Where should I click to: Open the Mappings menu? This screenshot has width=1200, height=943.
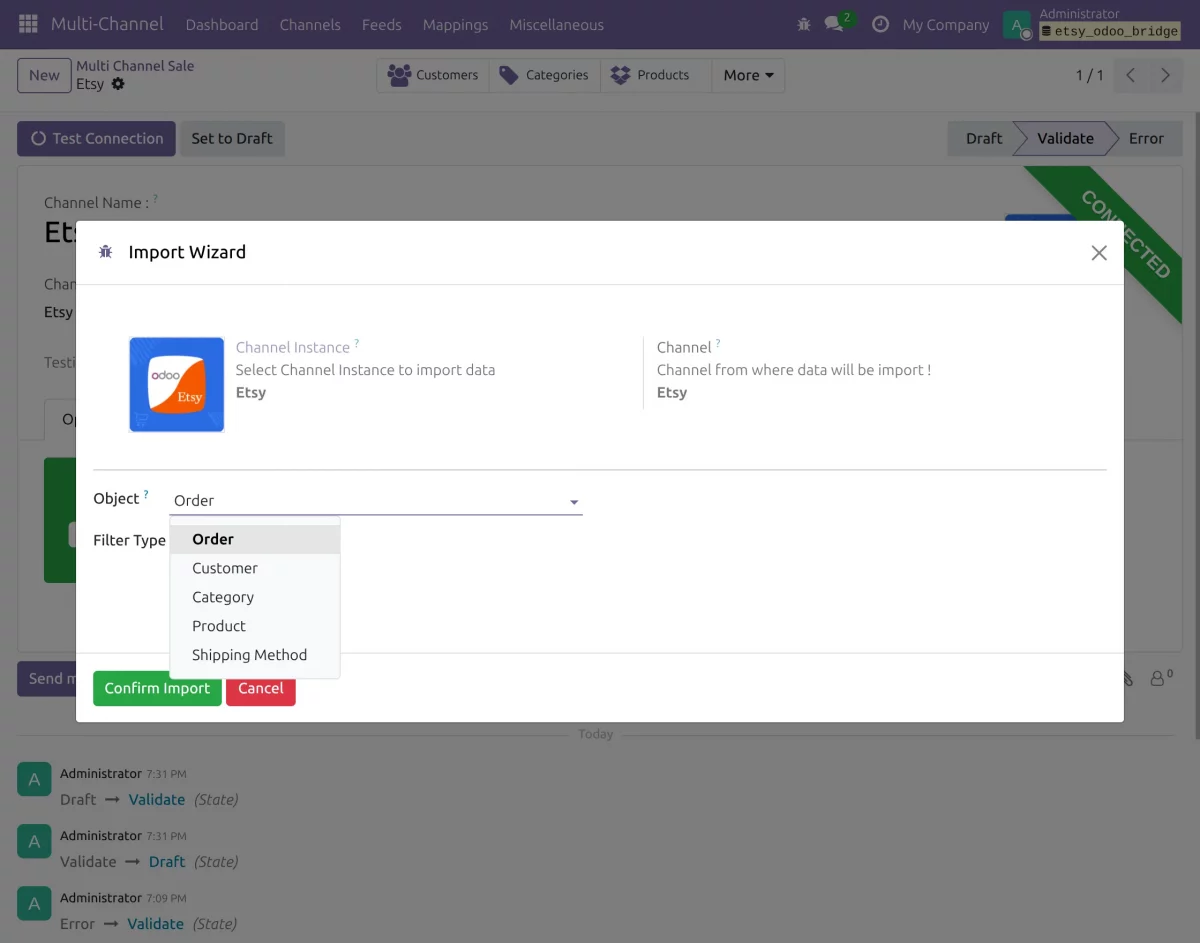point(455,25)
